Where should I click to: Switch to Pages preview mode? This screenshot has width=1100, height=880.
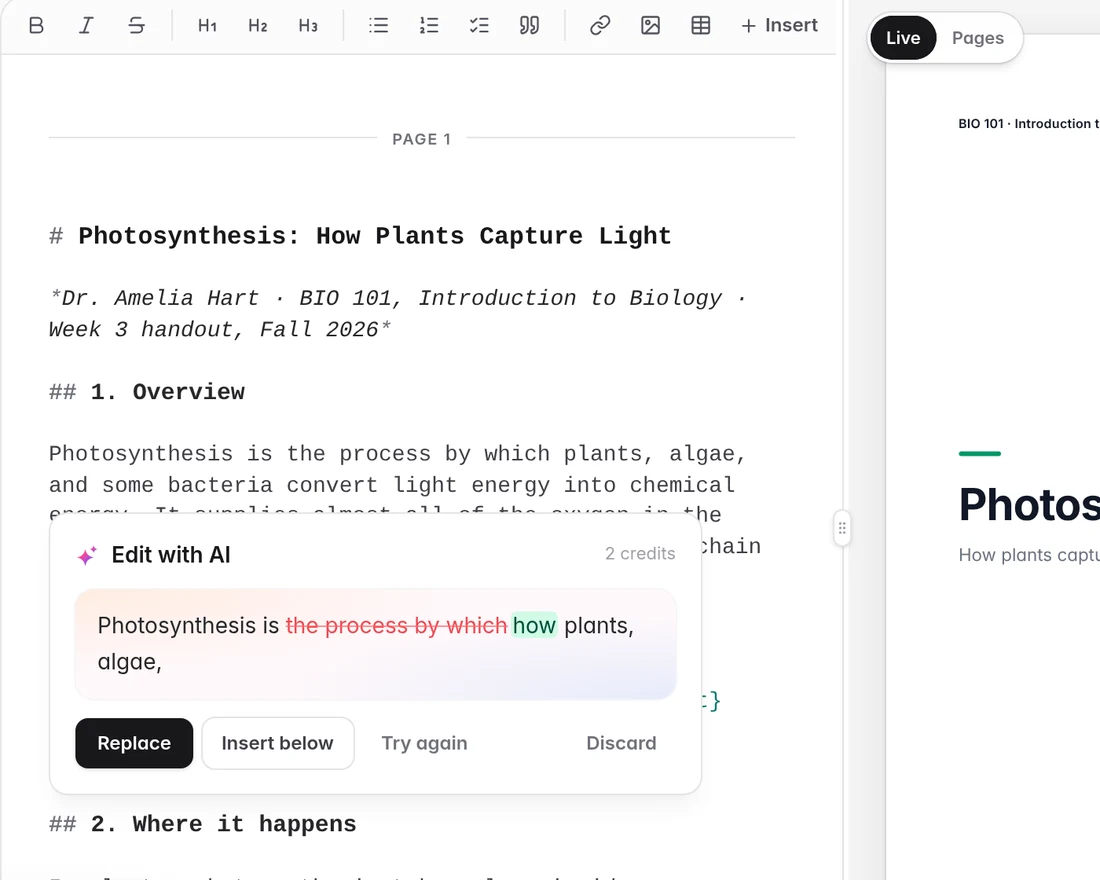point(978,38)
